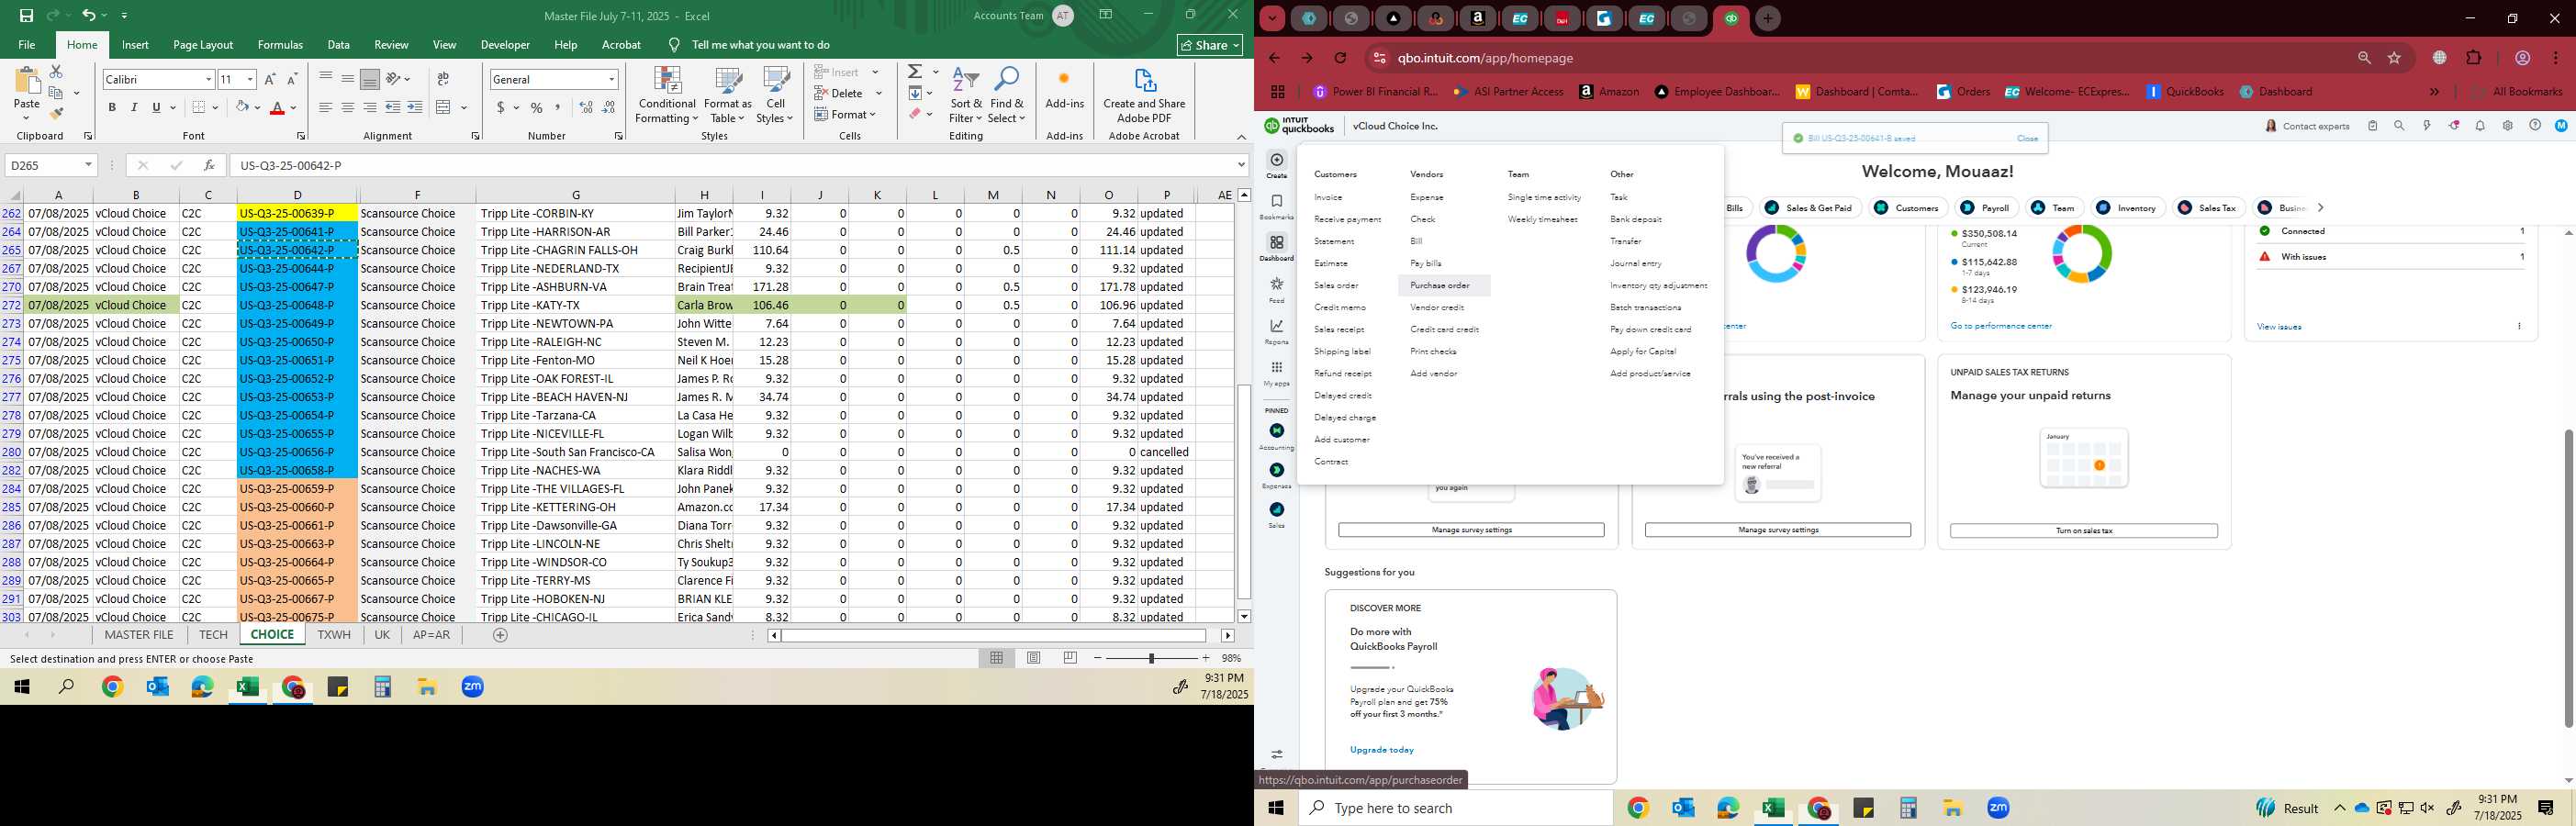
Task: Expand the formula bar
Action: click(x=1242, y=165)
